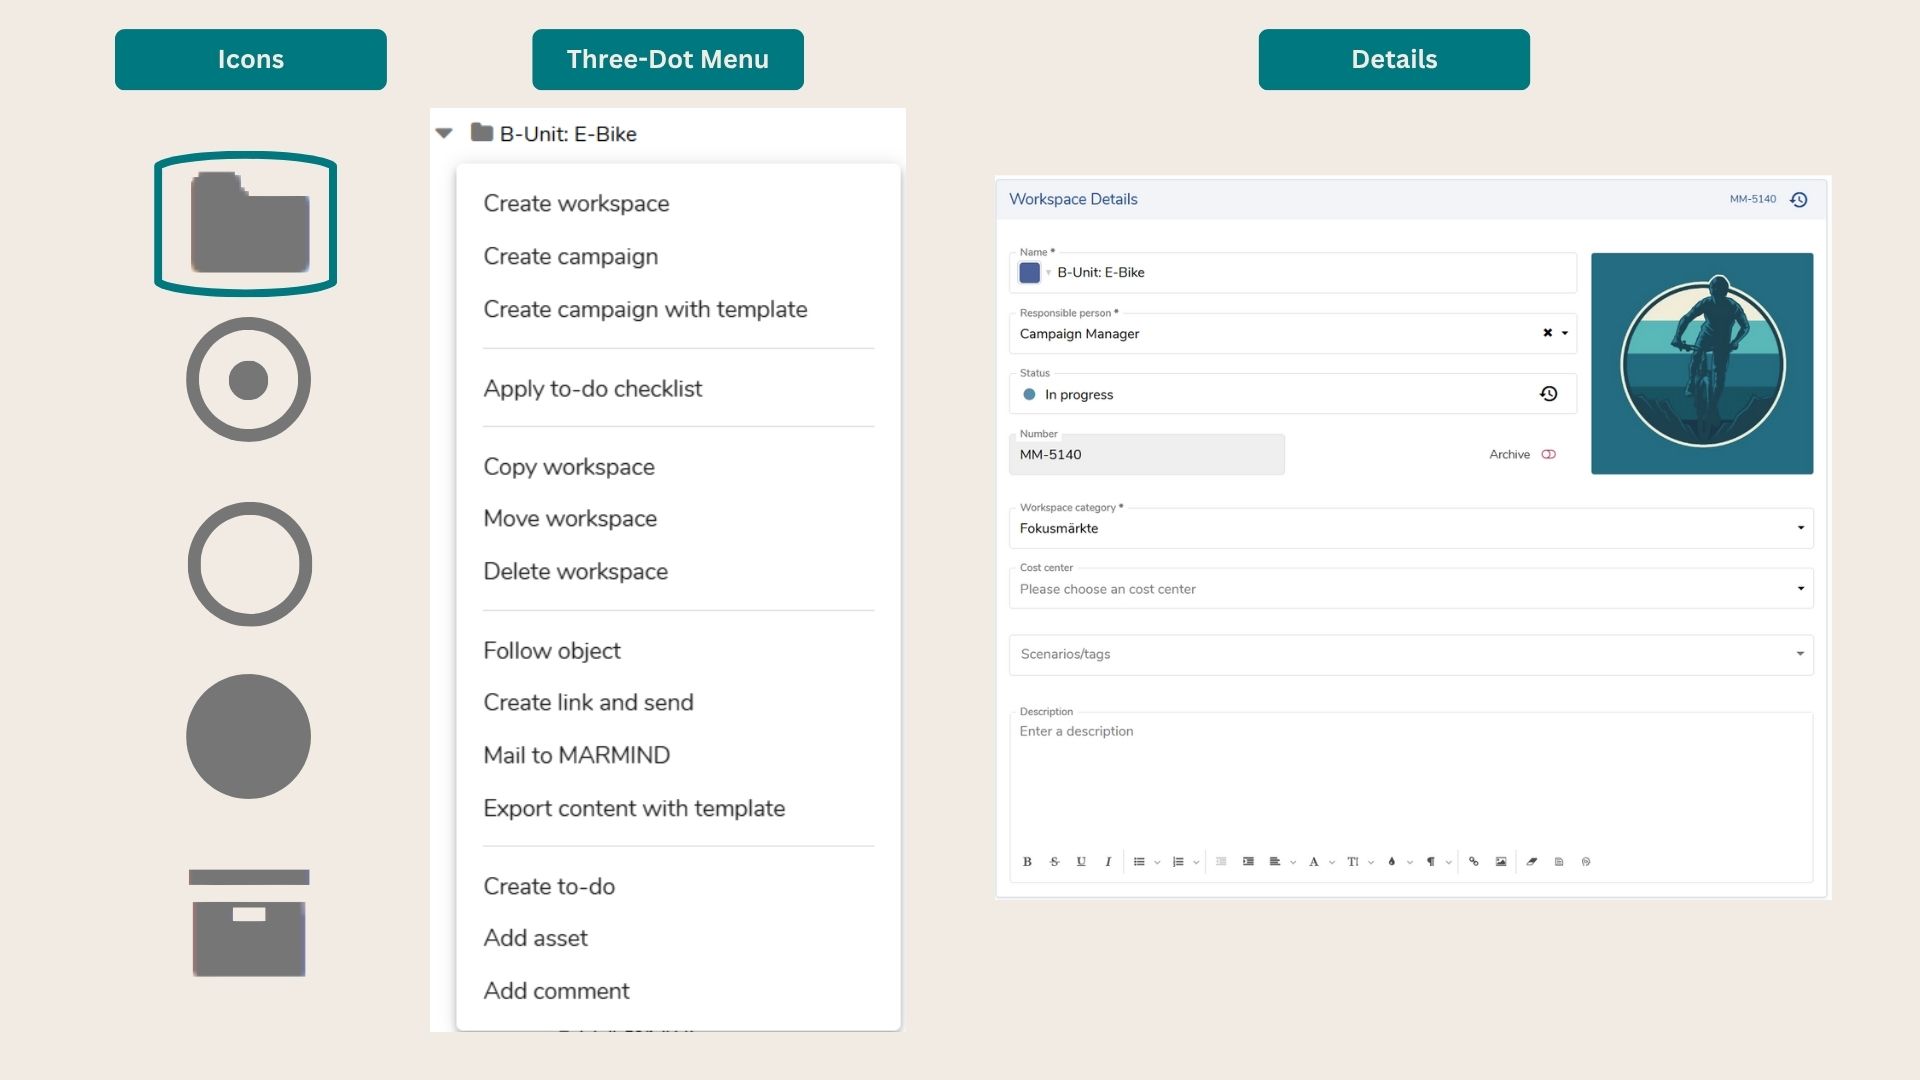This screenshot has height=1080, width=1920.
Task: Insert an image in the description editor
Action: click(x=1500, y=862)
